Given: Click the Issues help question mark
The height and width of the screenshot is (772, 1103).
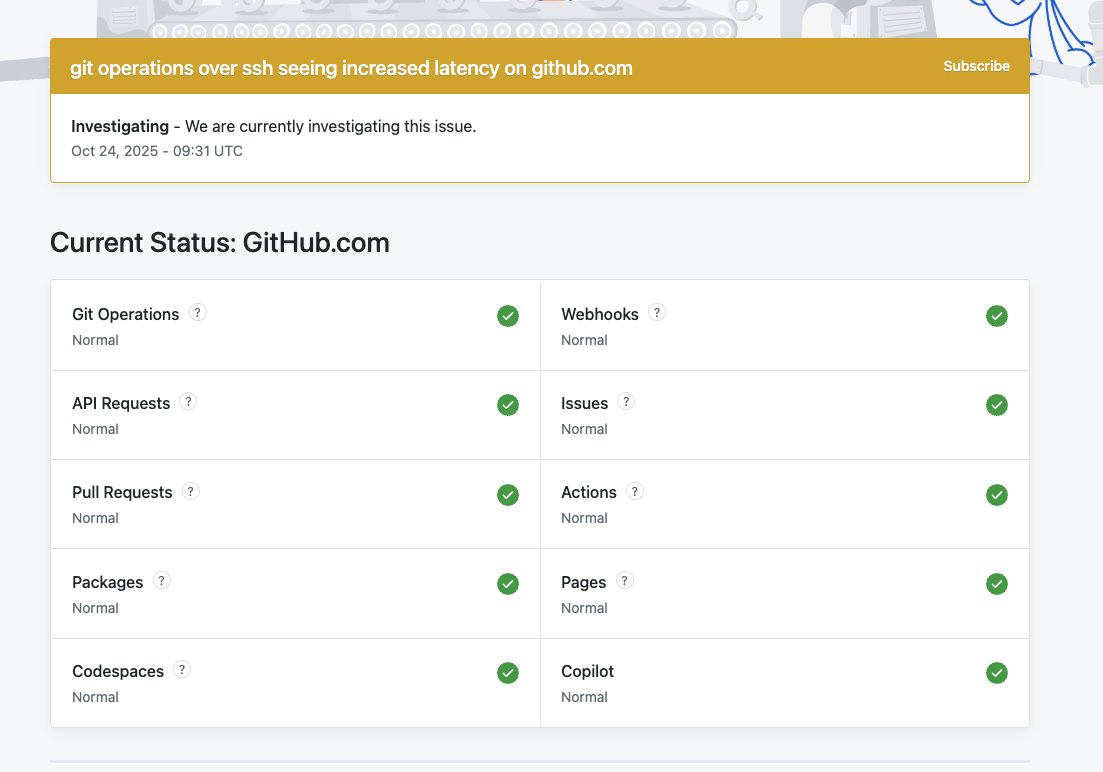Looking at the screenshot, I should pyautogui.click(x=625, y=402).
